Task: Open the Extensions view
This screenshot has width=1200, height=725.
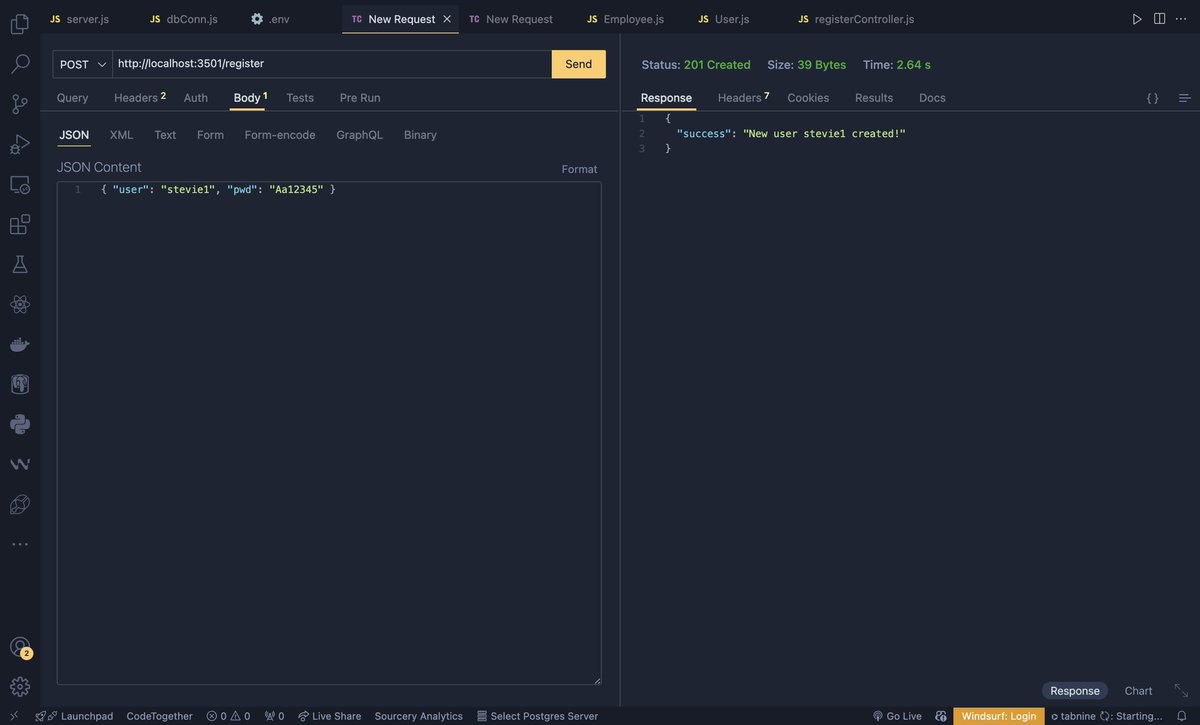Action: click(19, 224)
